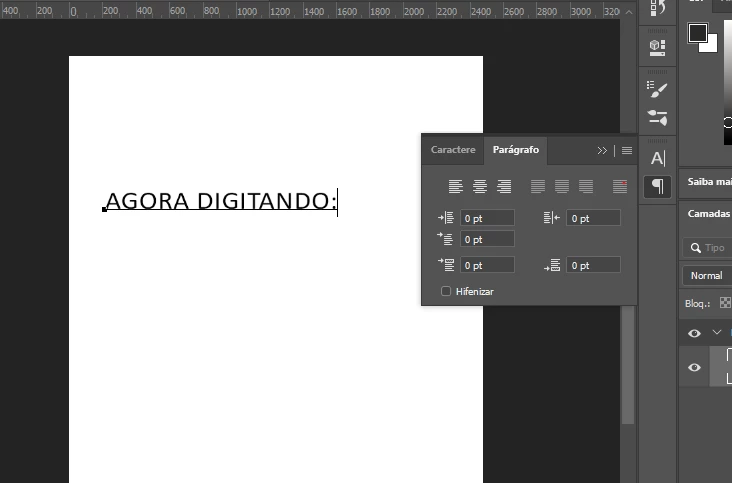Click the AGORA DIGITANDO: text on canvas
732x483 pixels.
point(221,202)
